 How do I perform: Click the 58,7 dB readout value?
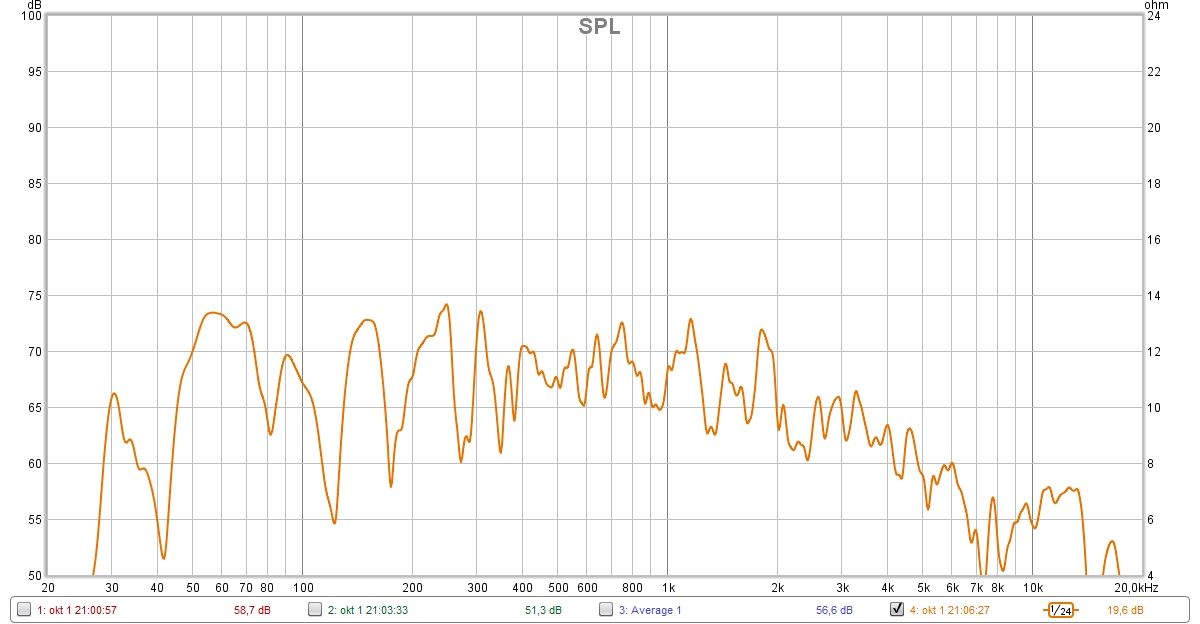point(252,610)
